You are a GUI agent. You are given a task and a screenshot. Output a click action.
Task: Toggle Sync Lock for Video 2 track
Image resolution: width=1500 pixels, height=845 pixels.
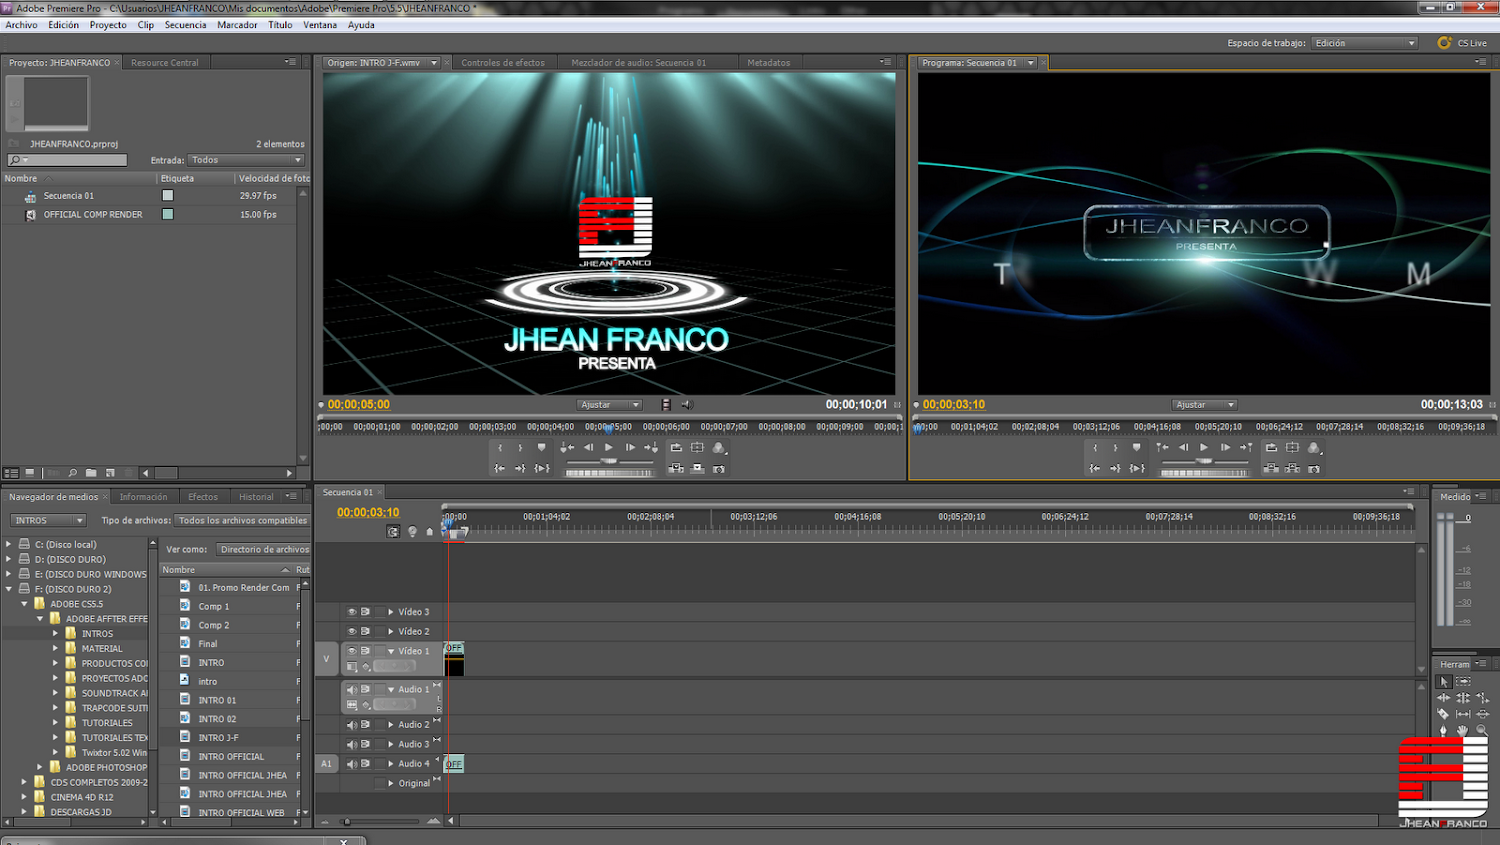pos(365,631)
